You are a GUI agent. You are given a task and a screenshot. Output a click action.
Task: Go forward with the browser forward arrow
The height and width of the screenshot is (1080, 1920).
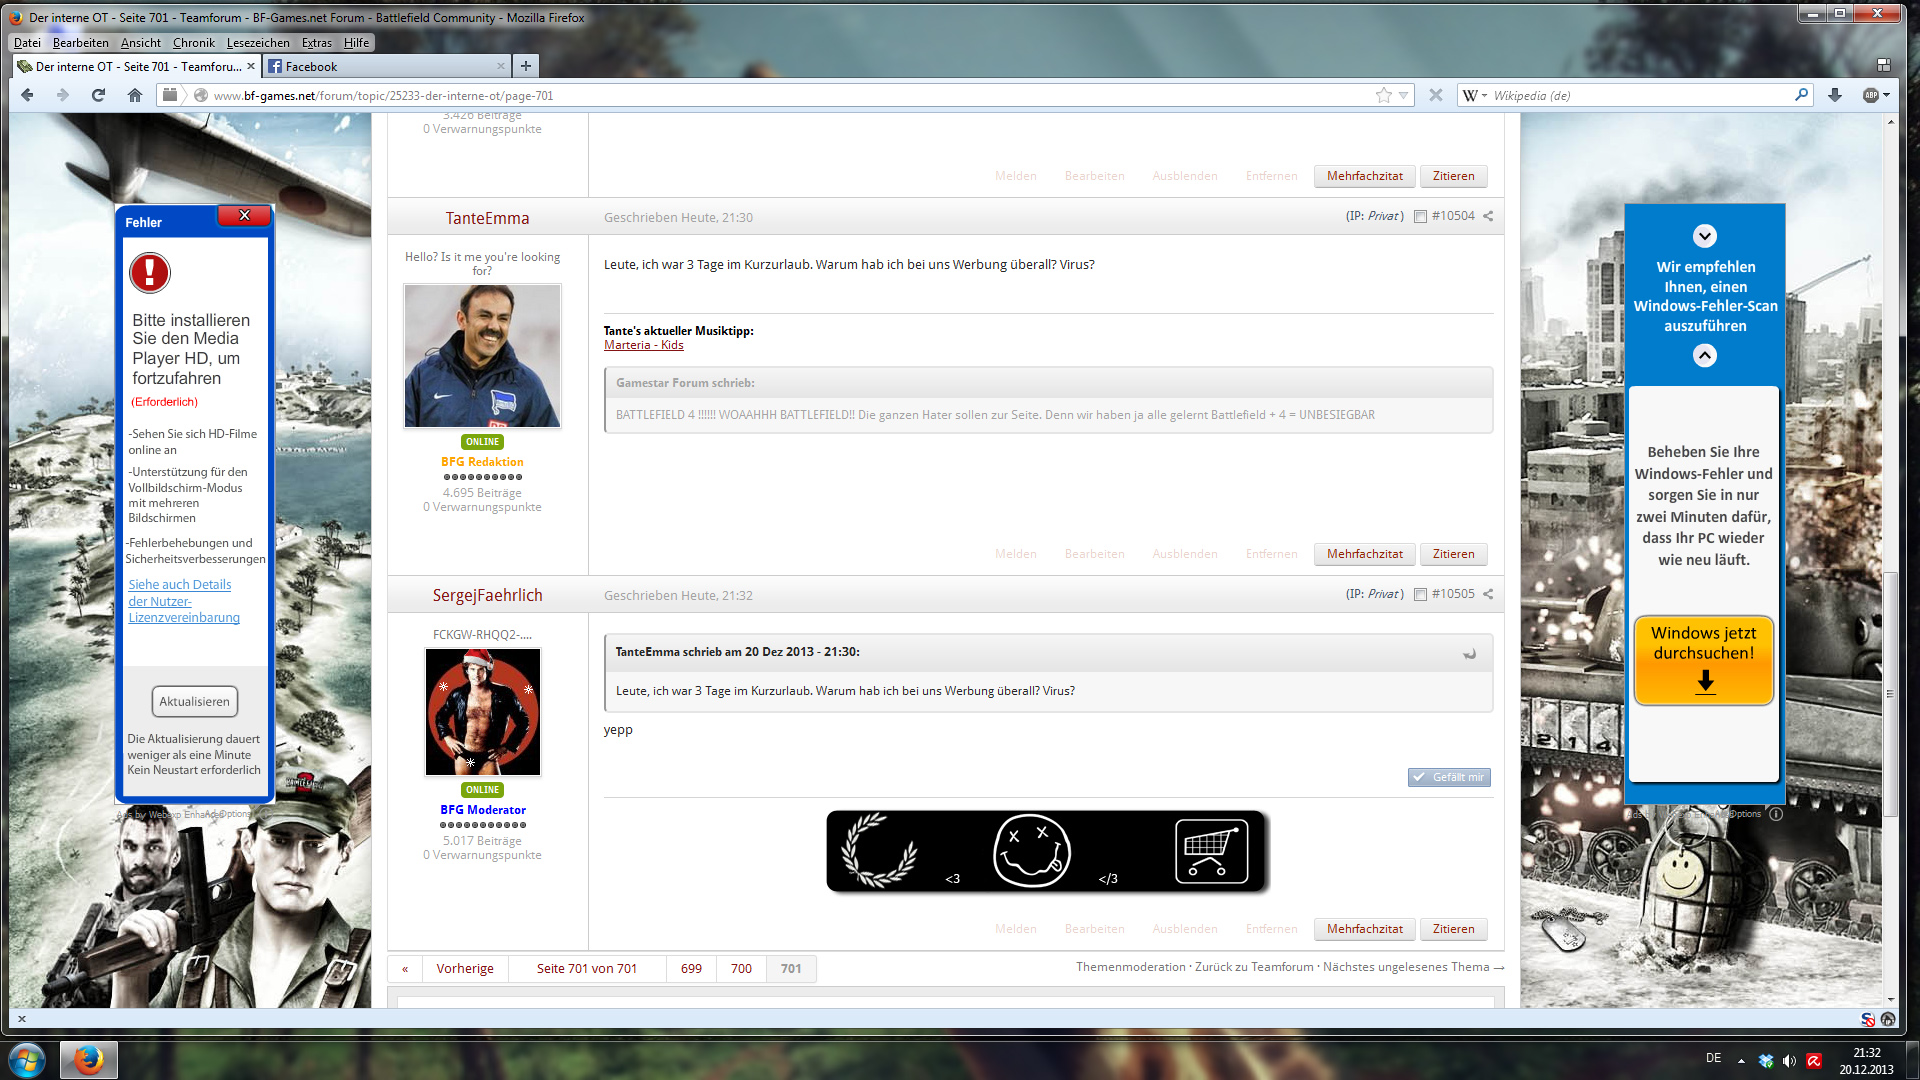pos(62,95)
